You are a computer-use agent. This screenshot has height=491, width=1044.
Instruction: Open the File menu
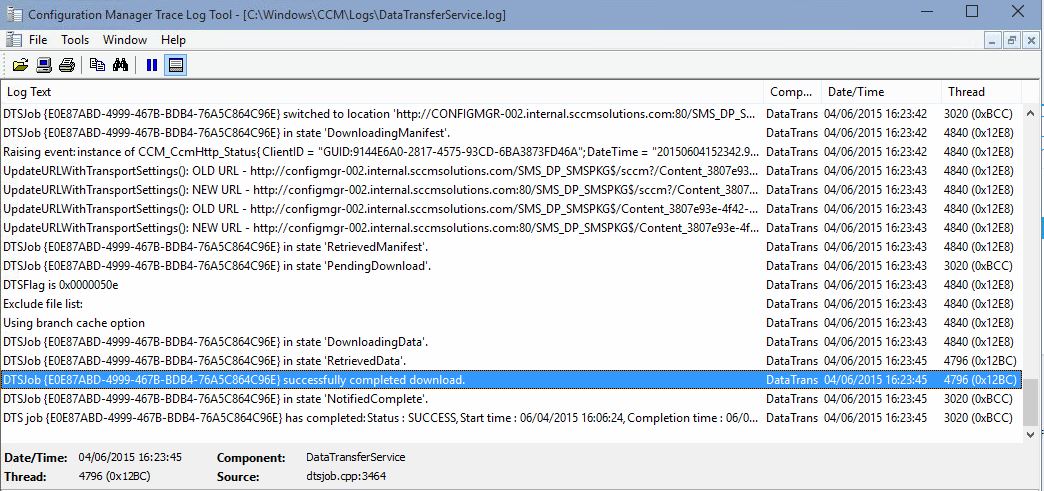click(38, 40)
